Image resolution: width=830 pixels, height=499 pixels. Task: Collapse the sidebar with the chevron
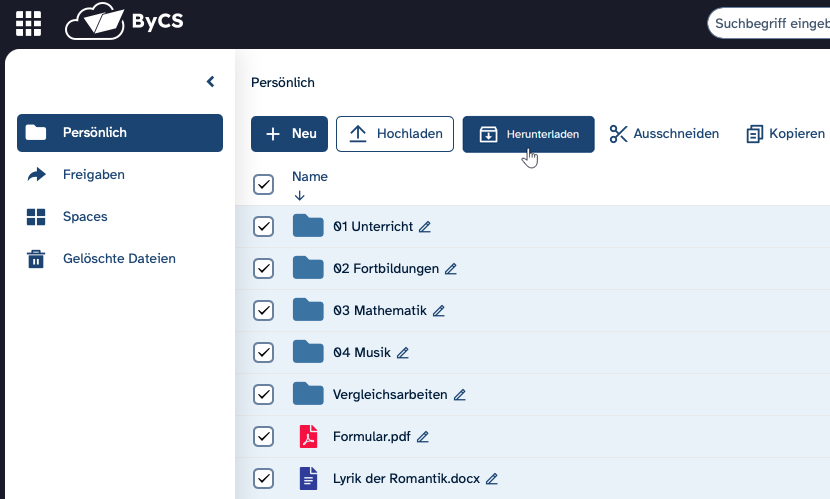[x=210, y=82]
